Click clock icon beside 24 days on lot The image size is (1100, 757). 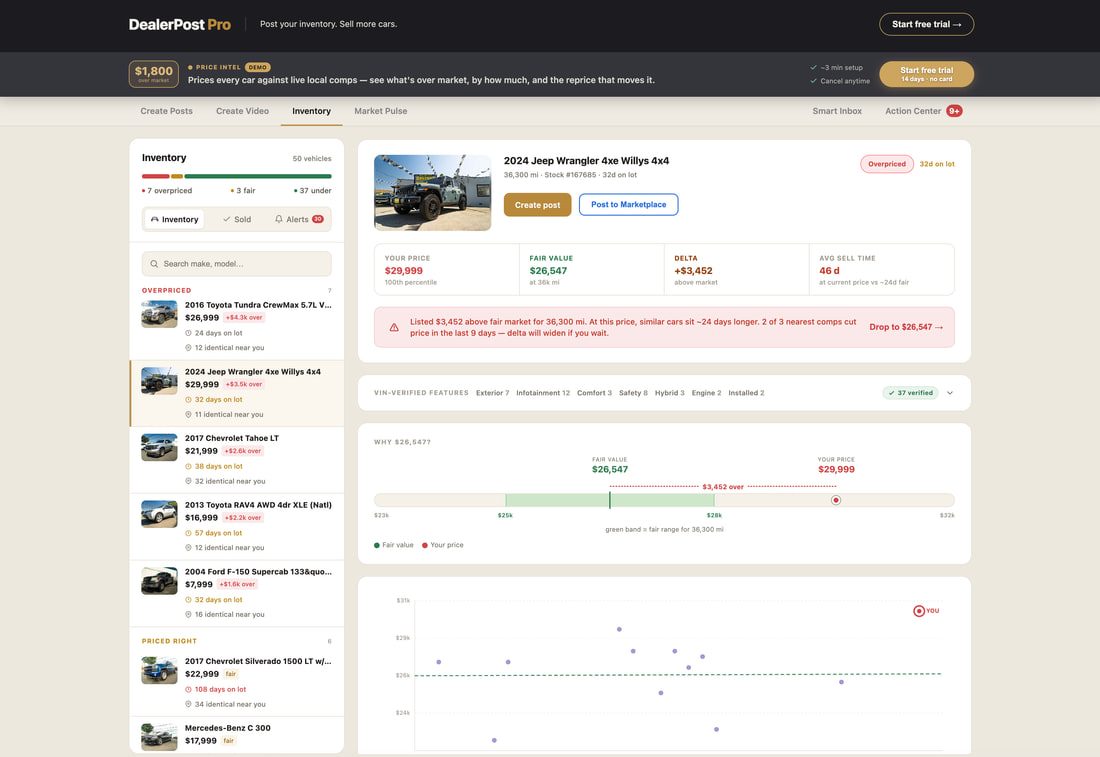(188, 333)
